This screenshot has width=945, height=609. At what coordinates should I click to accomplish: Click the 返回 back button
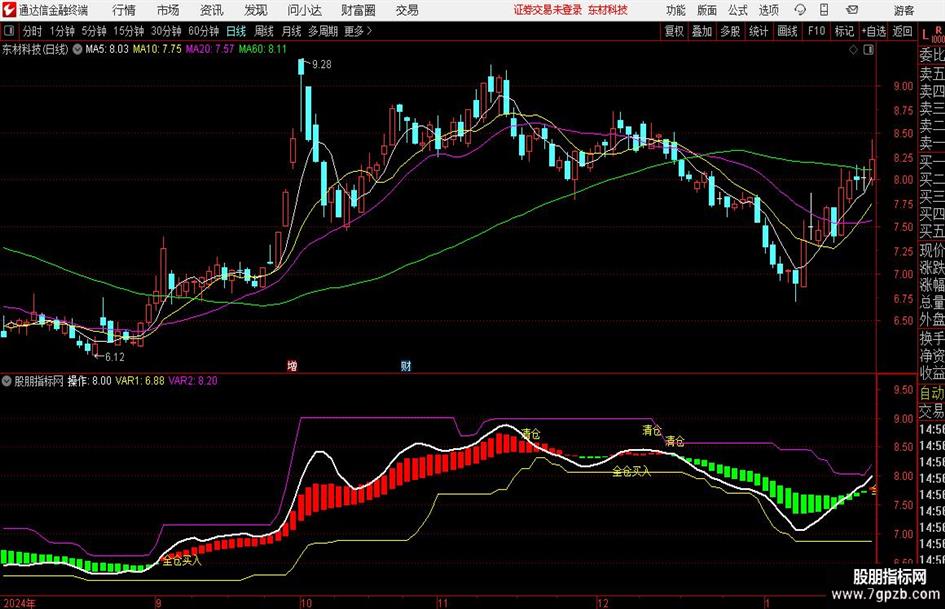[902, 31]
